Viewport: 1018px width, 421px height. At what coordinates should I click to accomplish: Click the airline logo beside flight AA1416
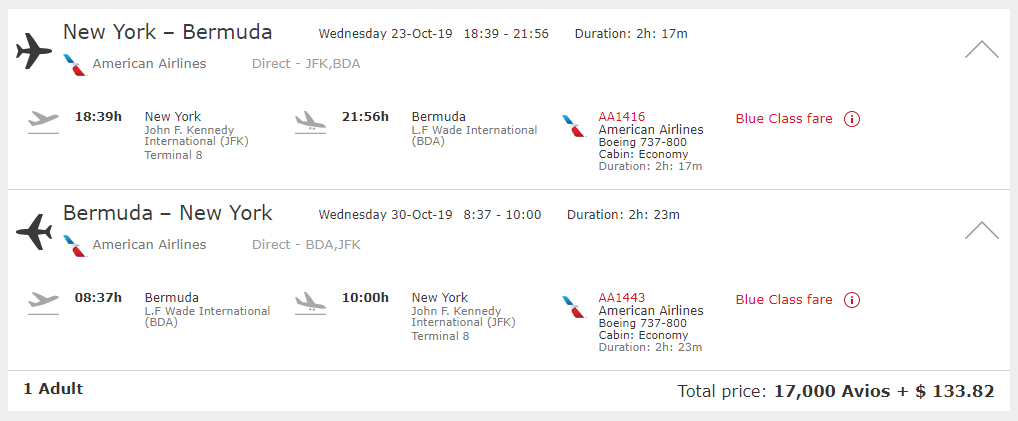tap(574, 126)
